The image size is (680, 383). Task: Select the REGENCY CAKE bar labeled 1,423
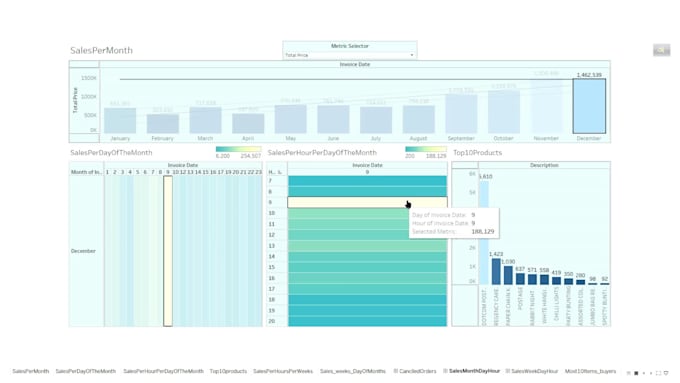coord(496,272)
